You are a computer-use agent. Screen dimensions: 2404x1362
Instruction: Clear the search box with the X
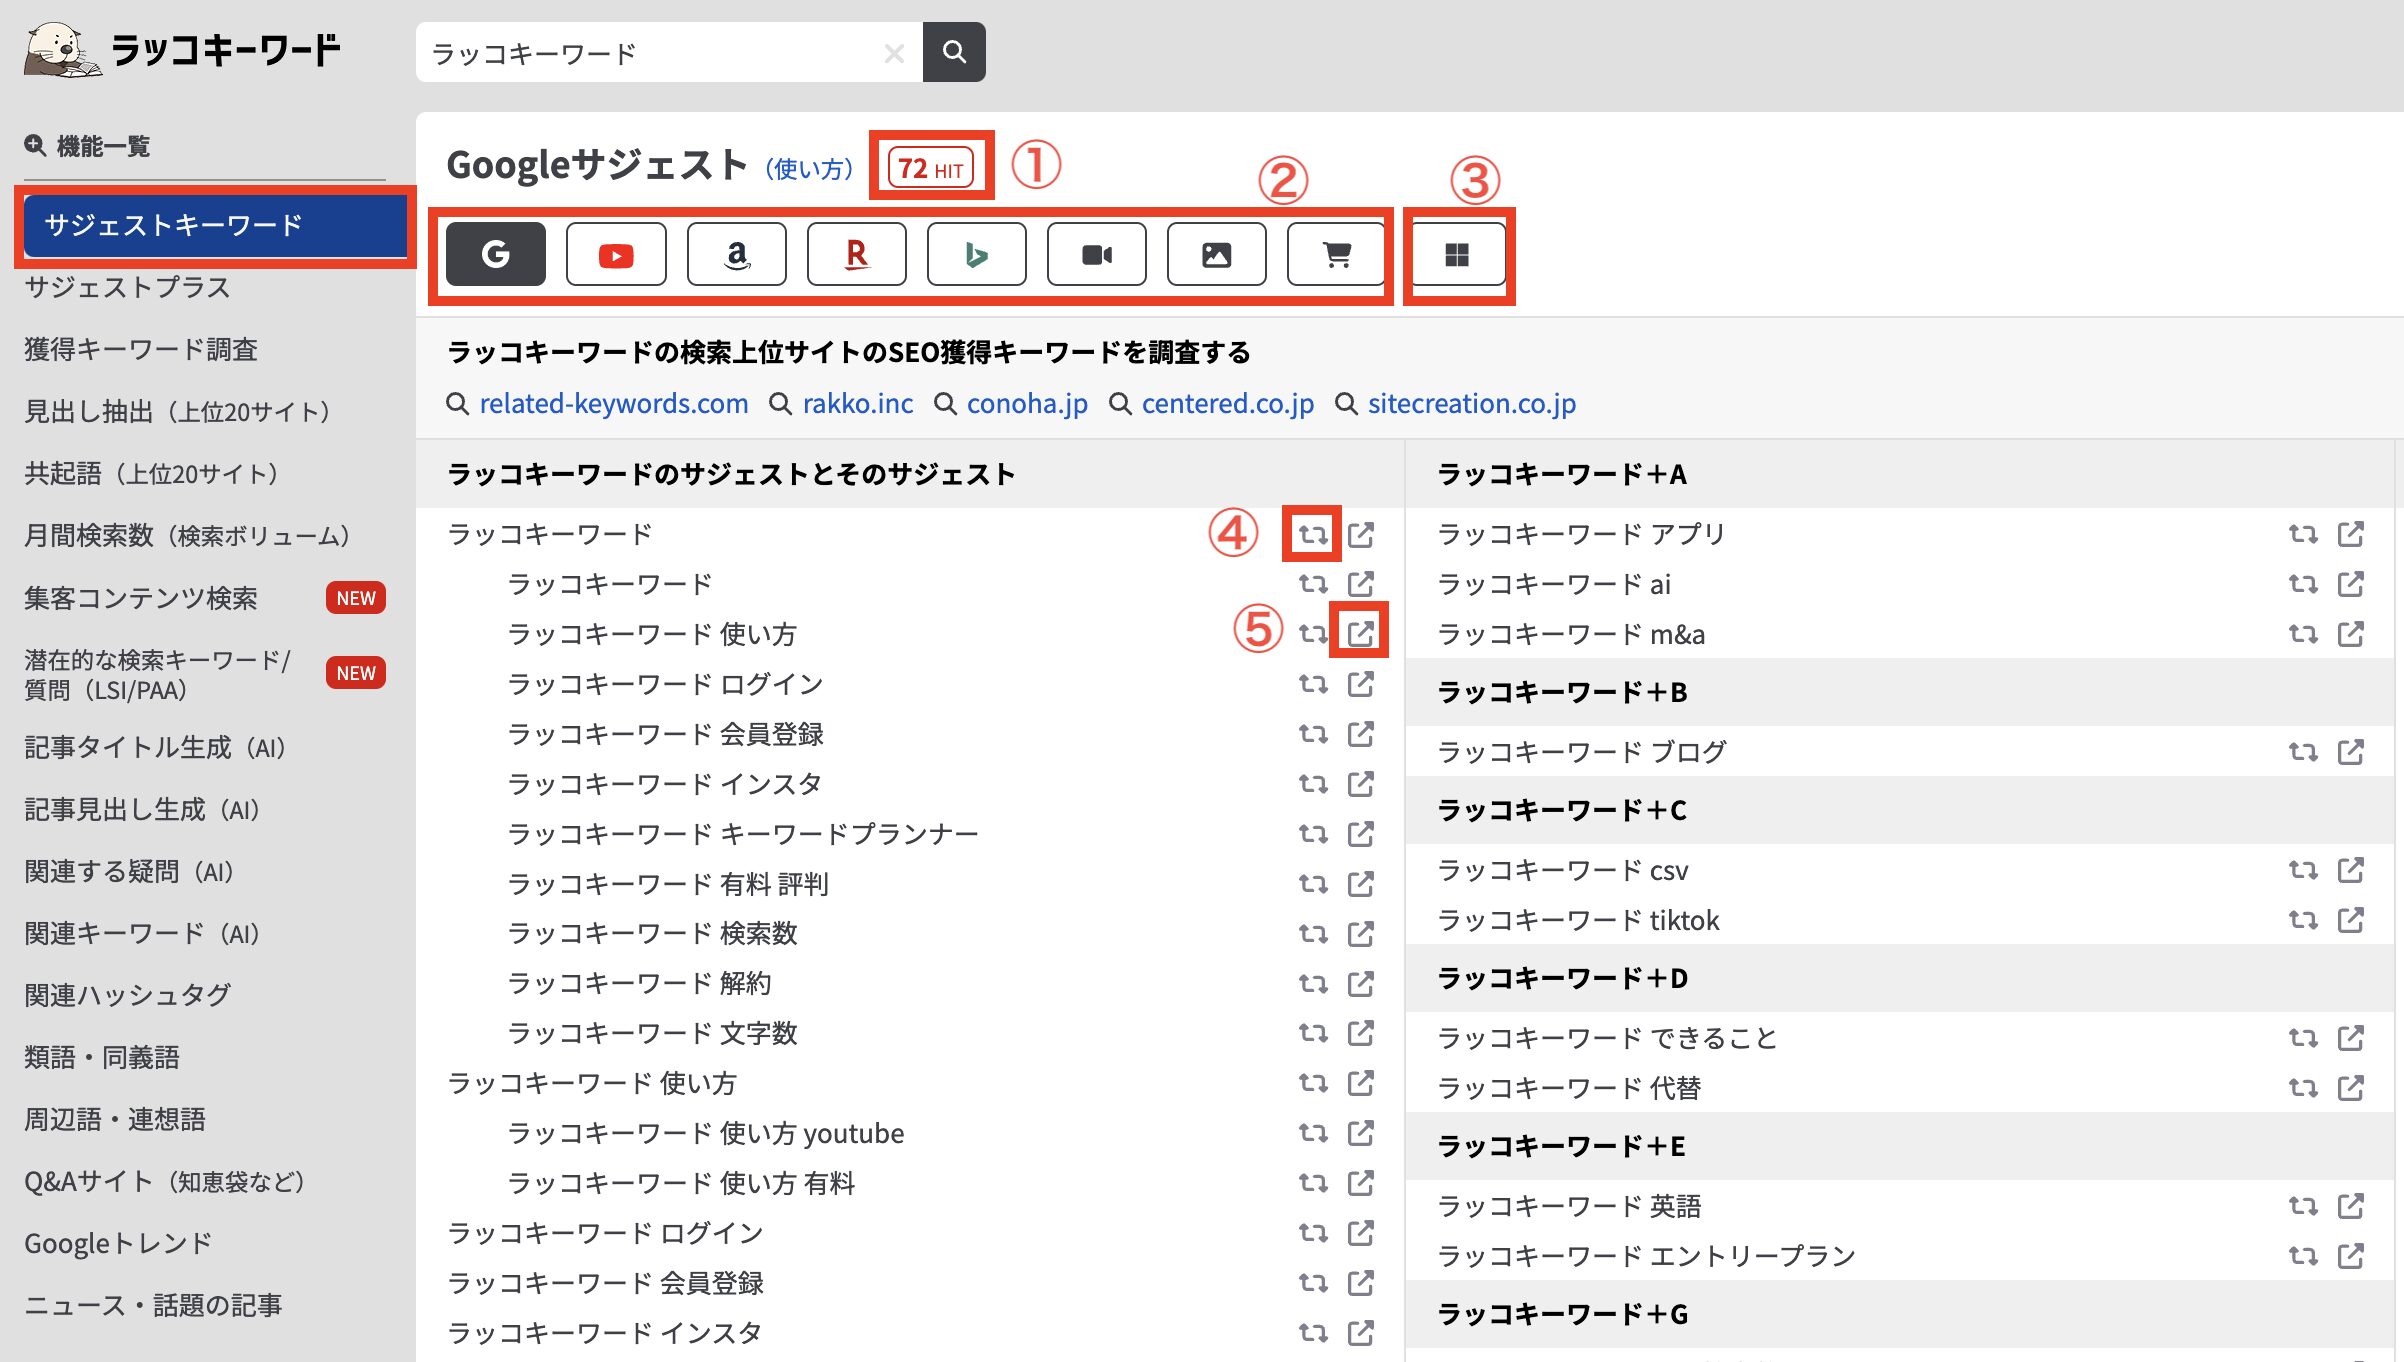894,53
